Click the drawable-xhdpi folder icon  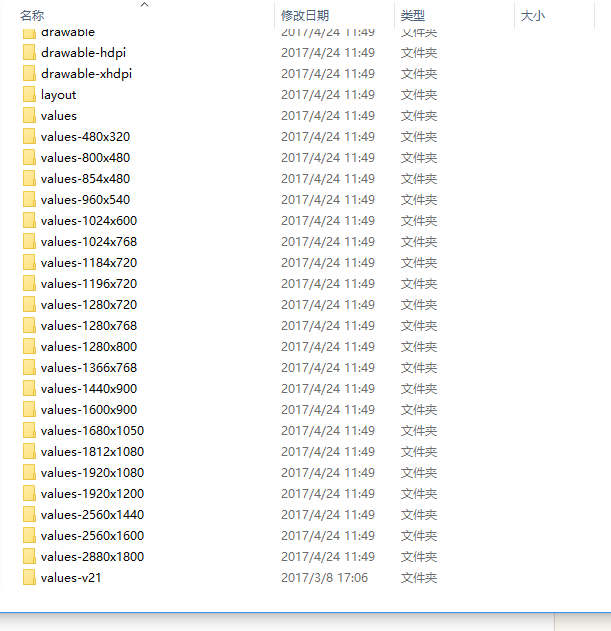coord(29,74)
